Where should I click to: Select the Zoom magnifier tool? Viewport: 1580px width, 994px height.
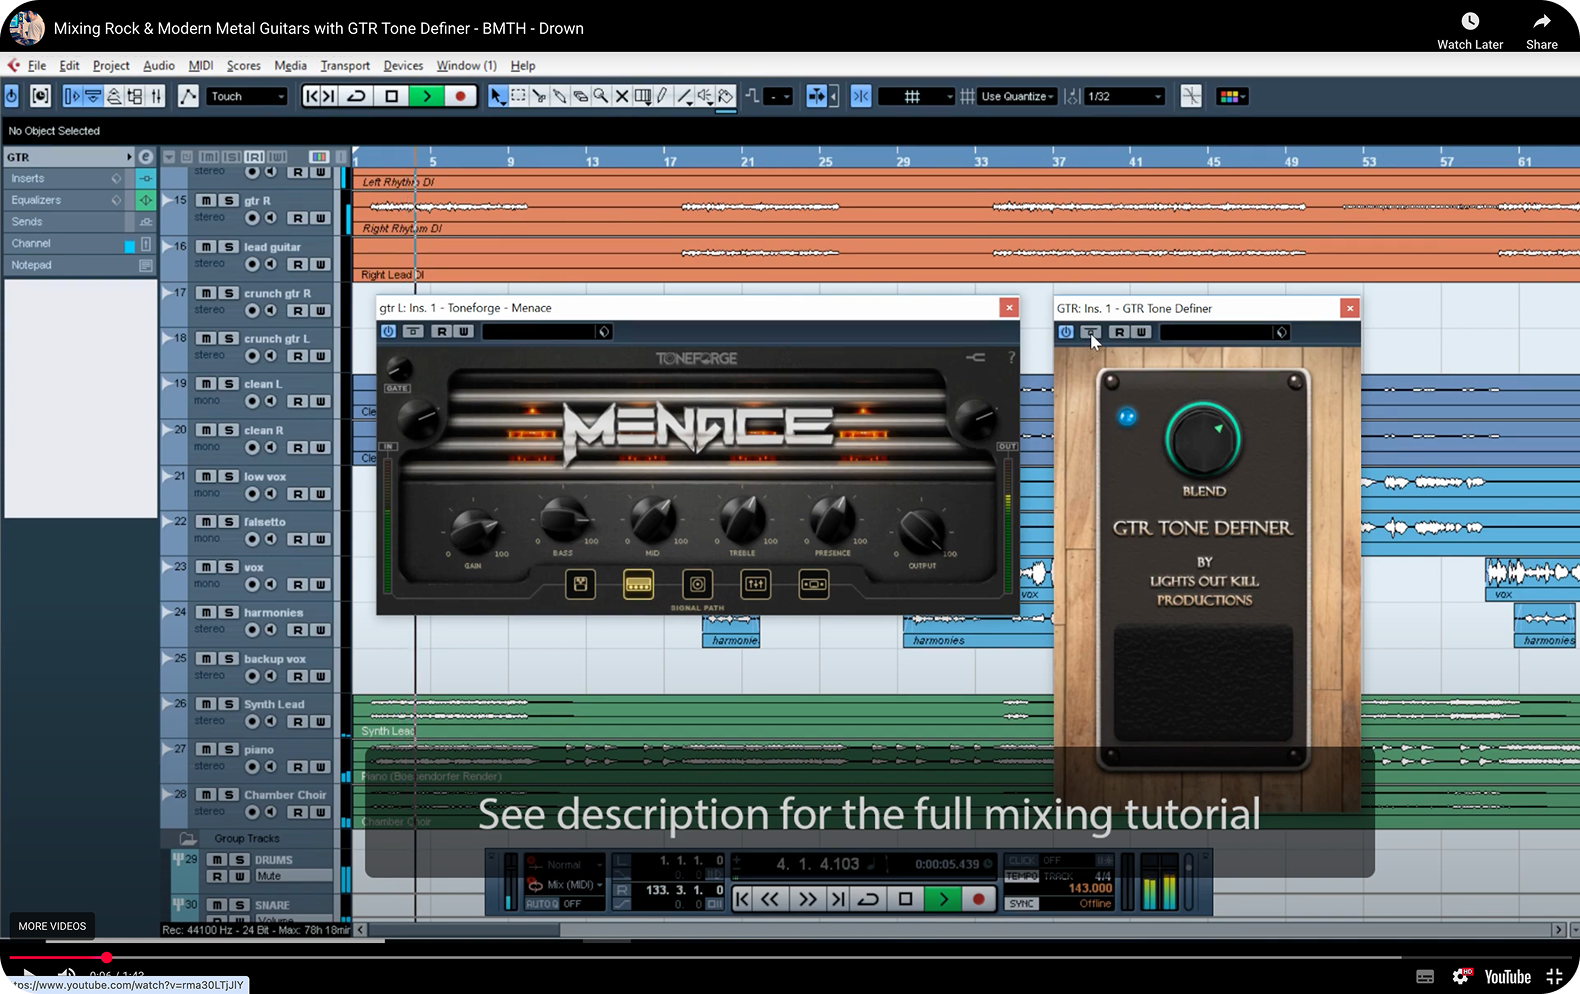[601, 96]
